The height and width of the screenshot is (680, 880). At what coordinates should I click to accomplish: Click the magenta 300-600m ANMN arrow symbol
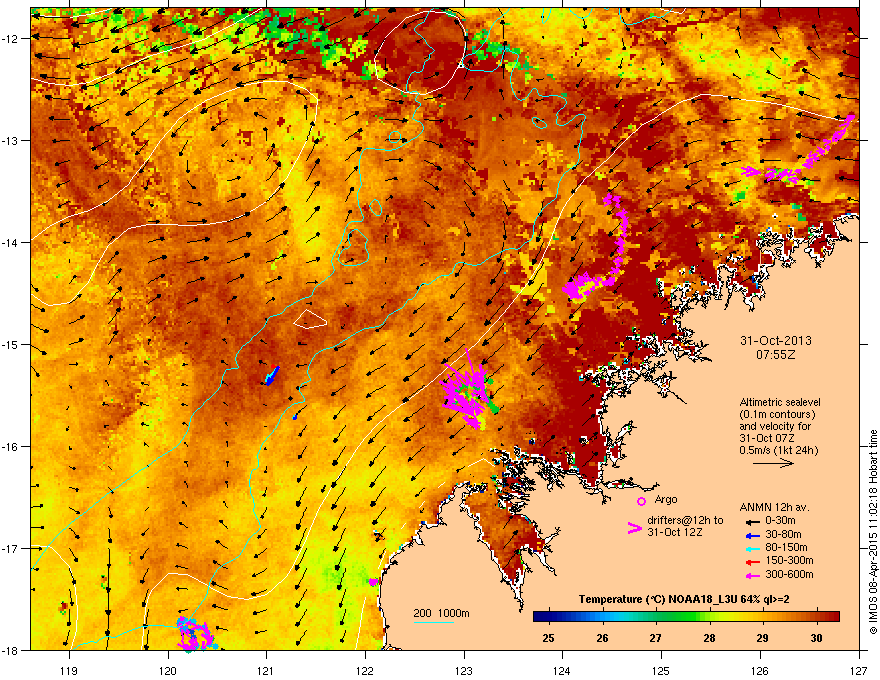(x=751, y=575)
